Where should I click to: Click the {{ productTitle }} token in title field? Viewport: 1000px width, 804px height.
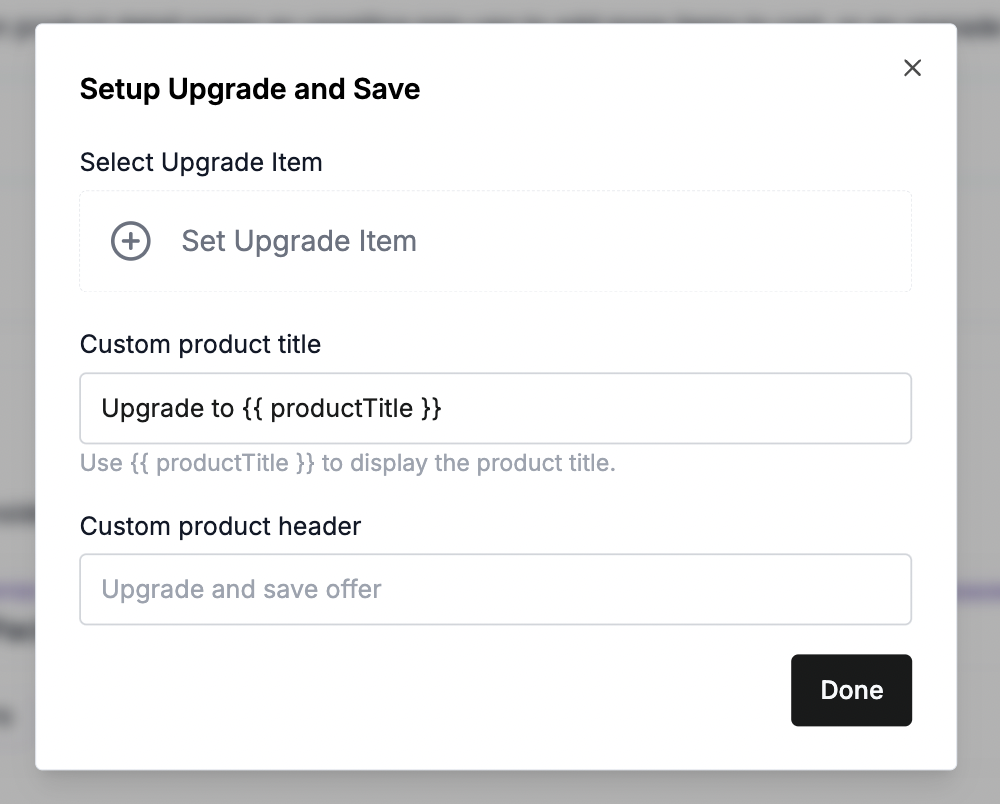point(342,408)
